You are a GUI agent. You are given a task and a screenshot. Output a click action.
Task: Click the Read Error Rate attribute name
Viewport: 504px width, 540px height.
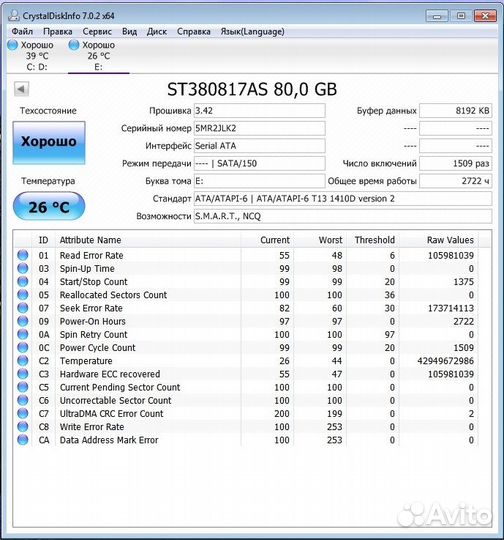[x=91, y=256]
